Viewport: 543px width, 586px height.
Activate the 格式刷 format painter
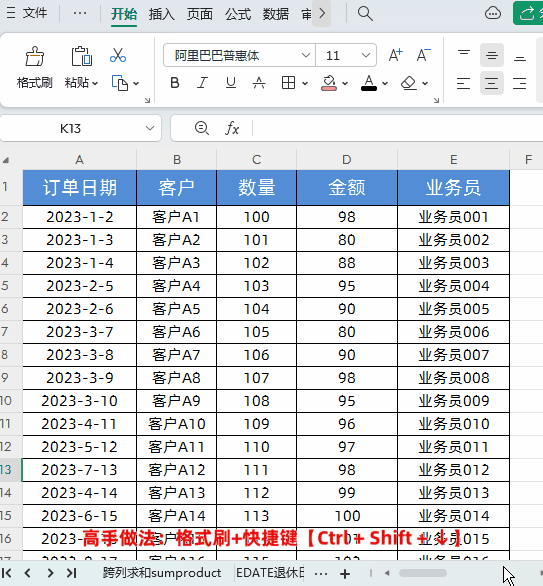coord(34,67)
